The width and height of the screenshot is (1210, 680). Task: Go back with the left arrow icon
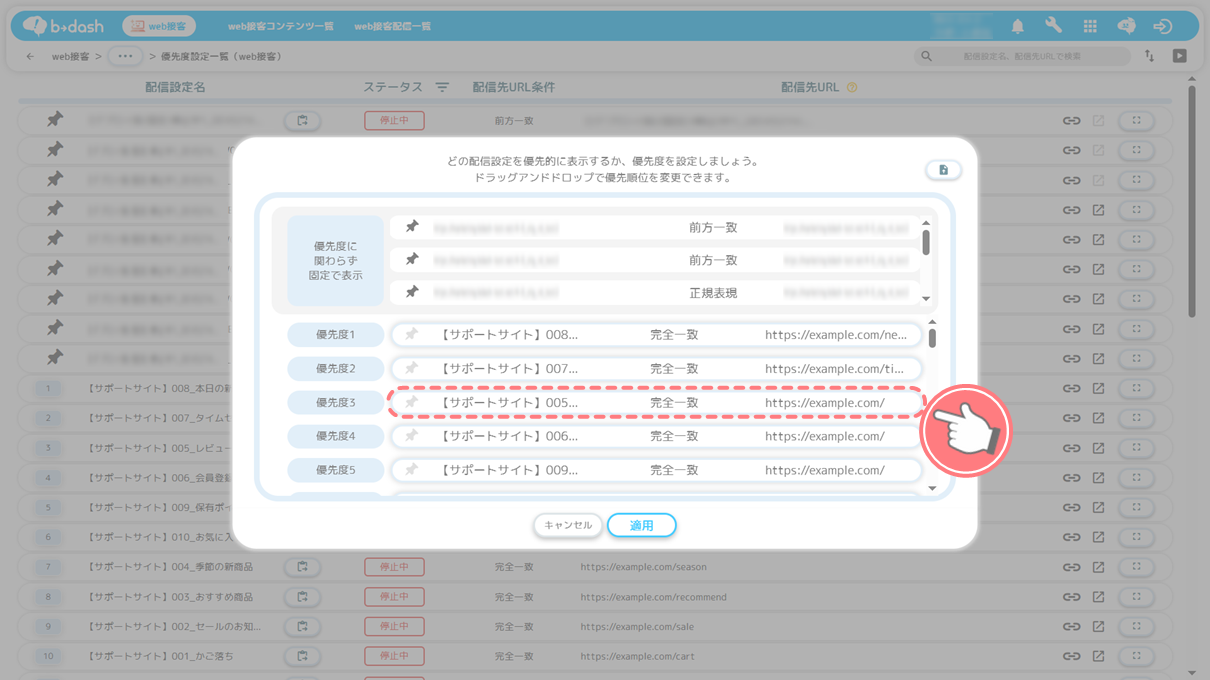point(30,56)
